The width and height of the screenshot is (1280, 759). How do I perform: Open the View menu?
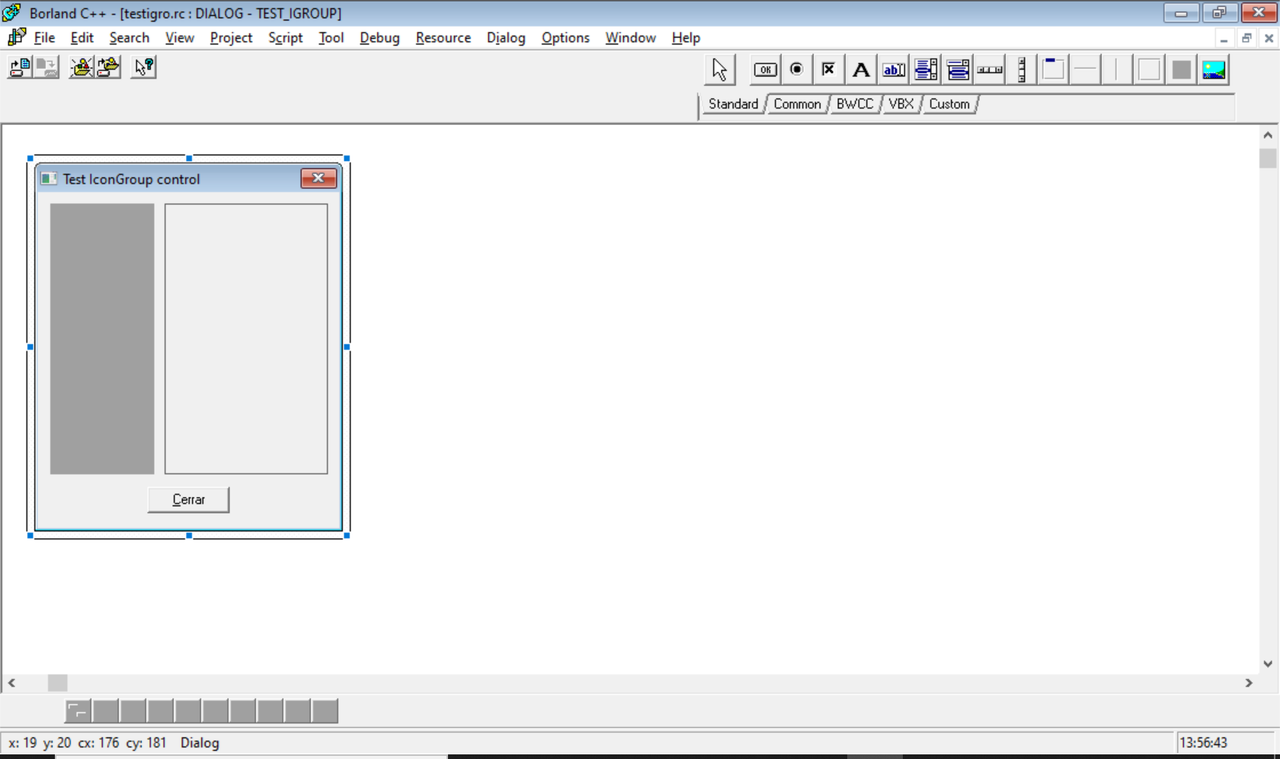180,38
